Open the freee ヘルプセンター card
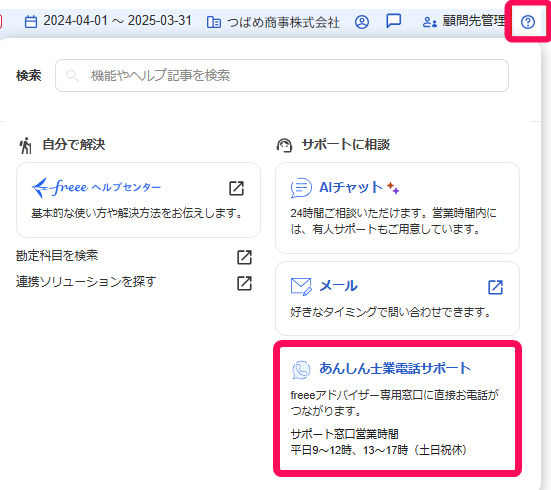The image size is (551, 490). click(138, 200)
